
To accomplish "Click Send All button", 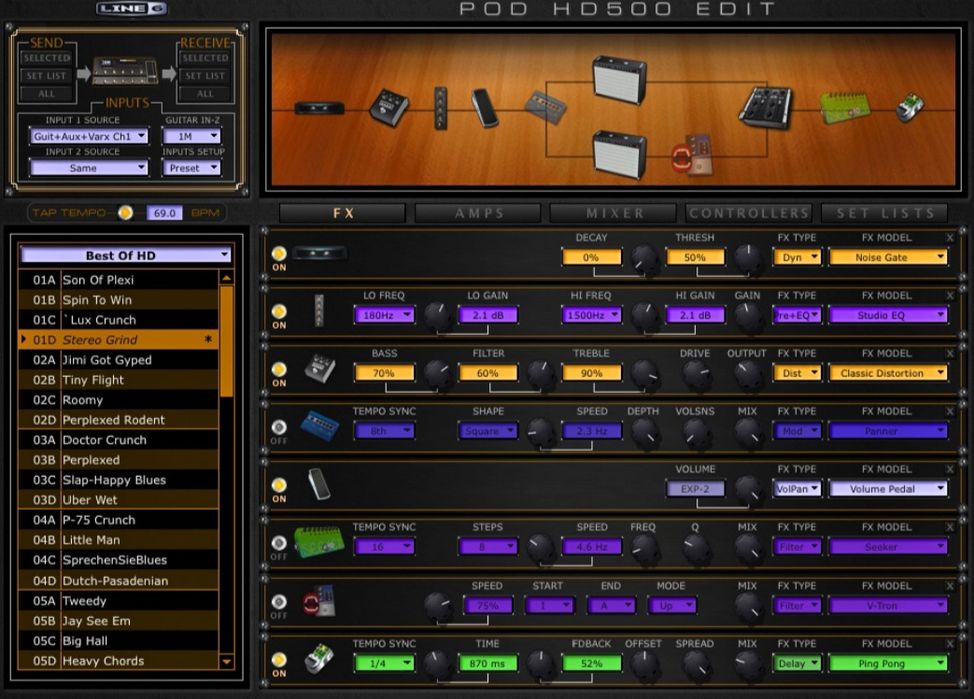I will pyautogui.click(x=47, y=94).
